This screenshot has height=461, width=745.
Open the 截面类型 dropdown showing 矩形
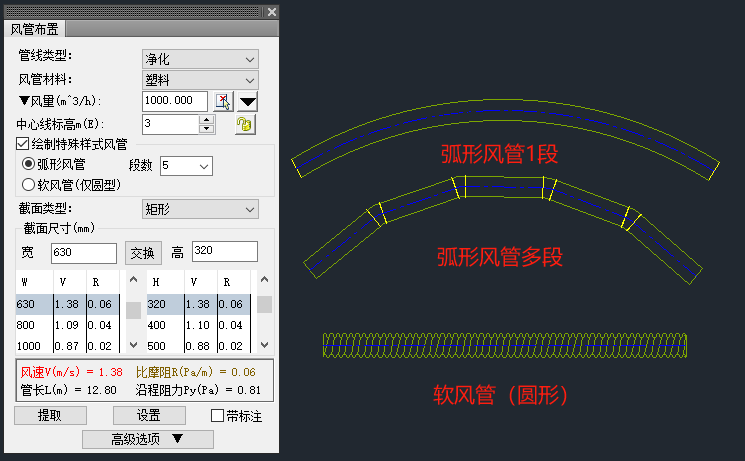(x=200, y=209)
